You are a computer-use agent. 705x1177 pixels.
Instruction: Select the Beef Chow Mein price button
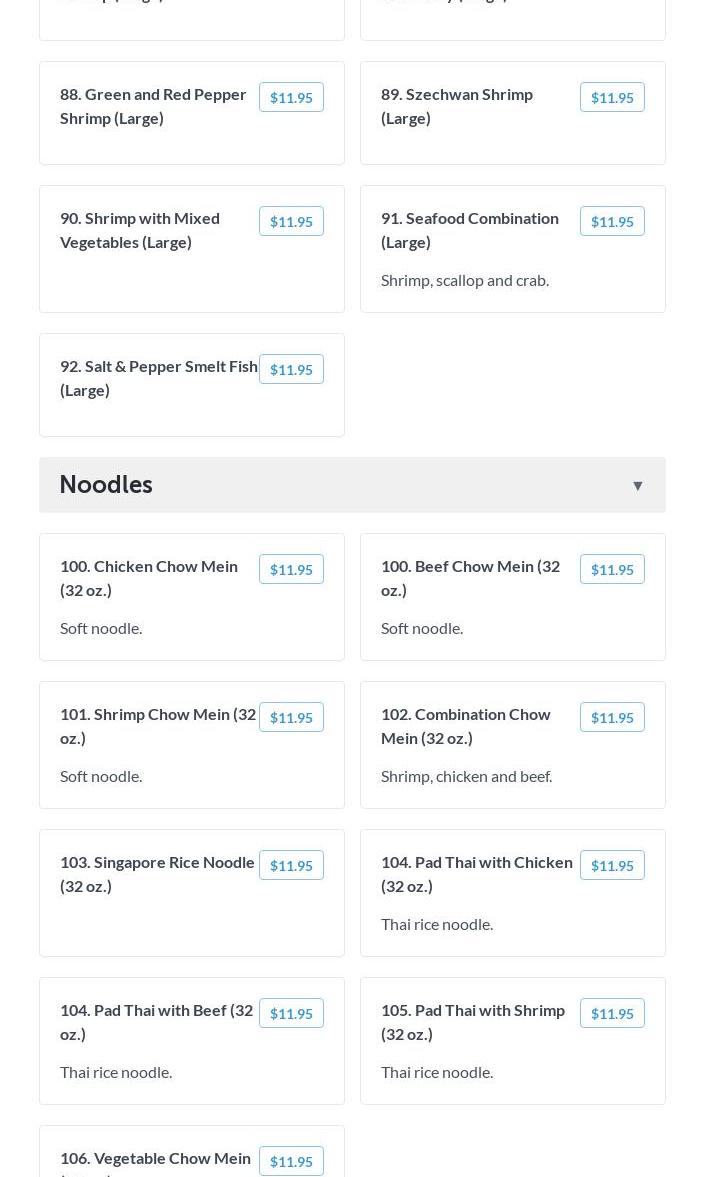point(612,569)
